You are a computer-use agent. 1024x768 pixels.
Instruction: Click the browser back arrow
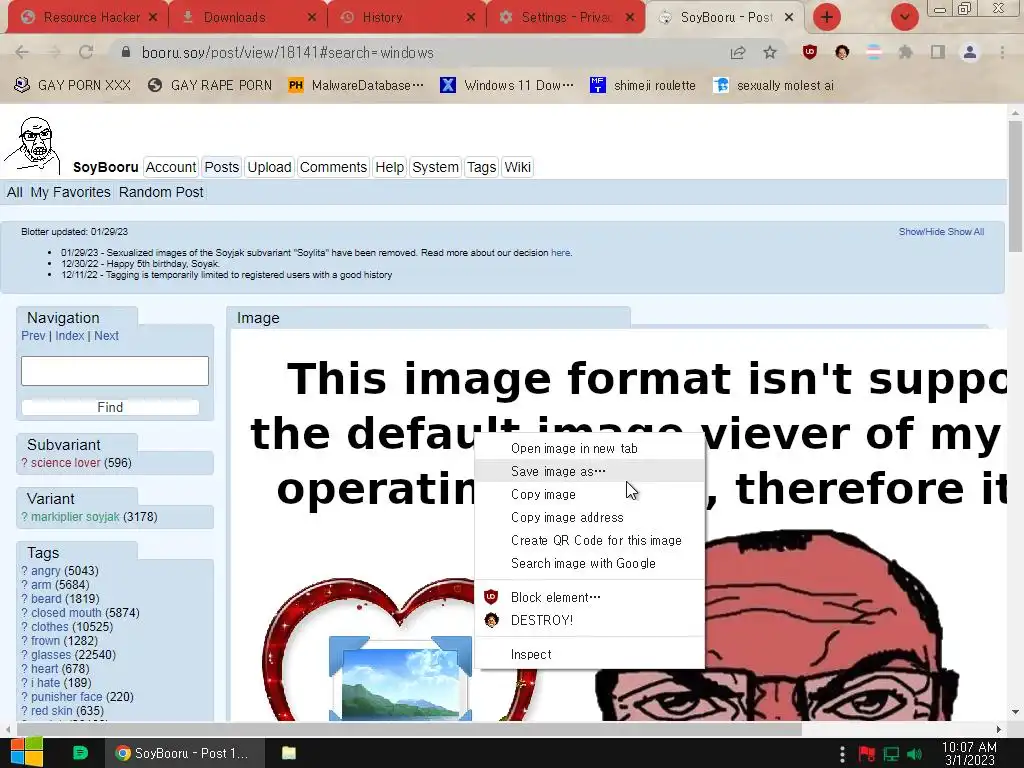click(x=22, y=53)
